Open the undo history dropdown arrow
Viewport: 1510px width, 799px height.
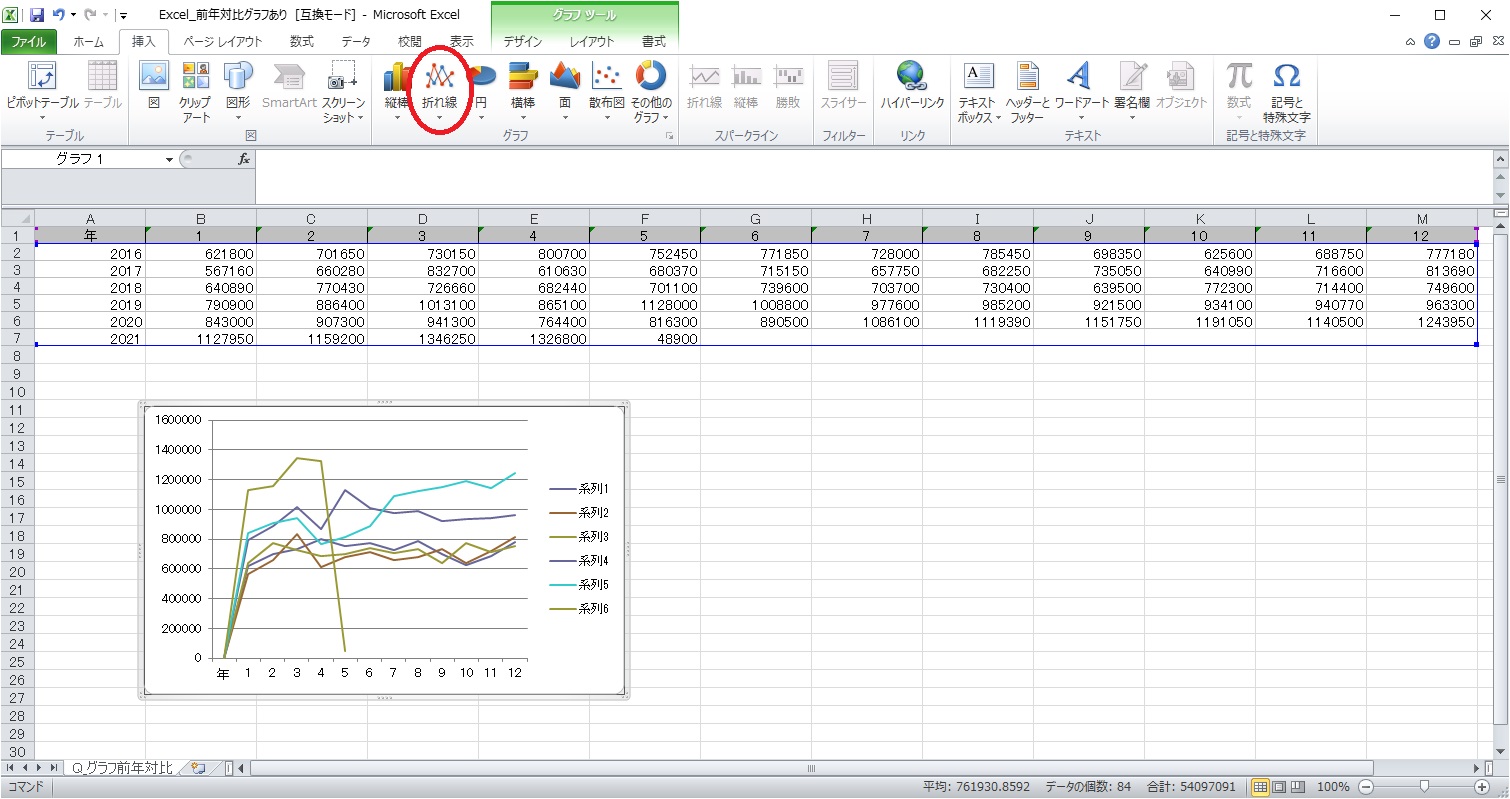(x=74, y=15)
